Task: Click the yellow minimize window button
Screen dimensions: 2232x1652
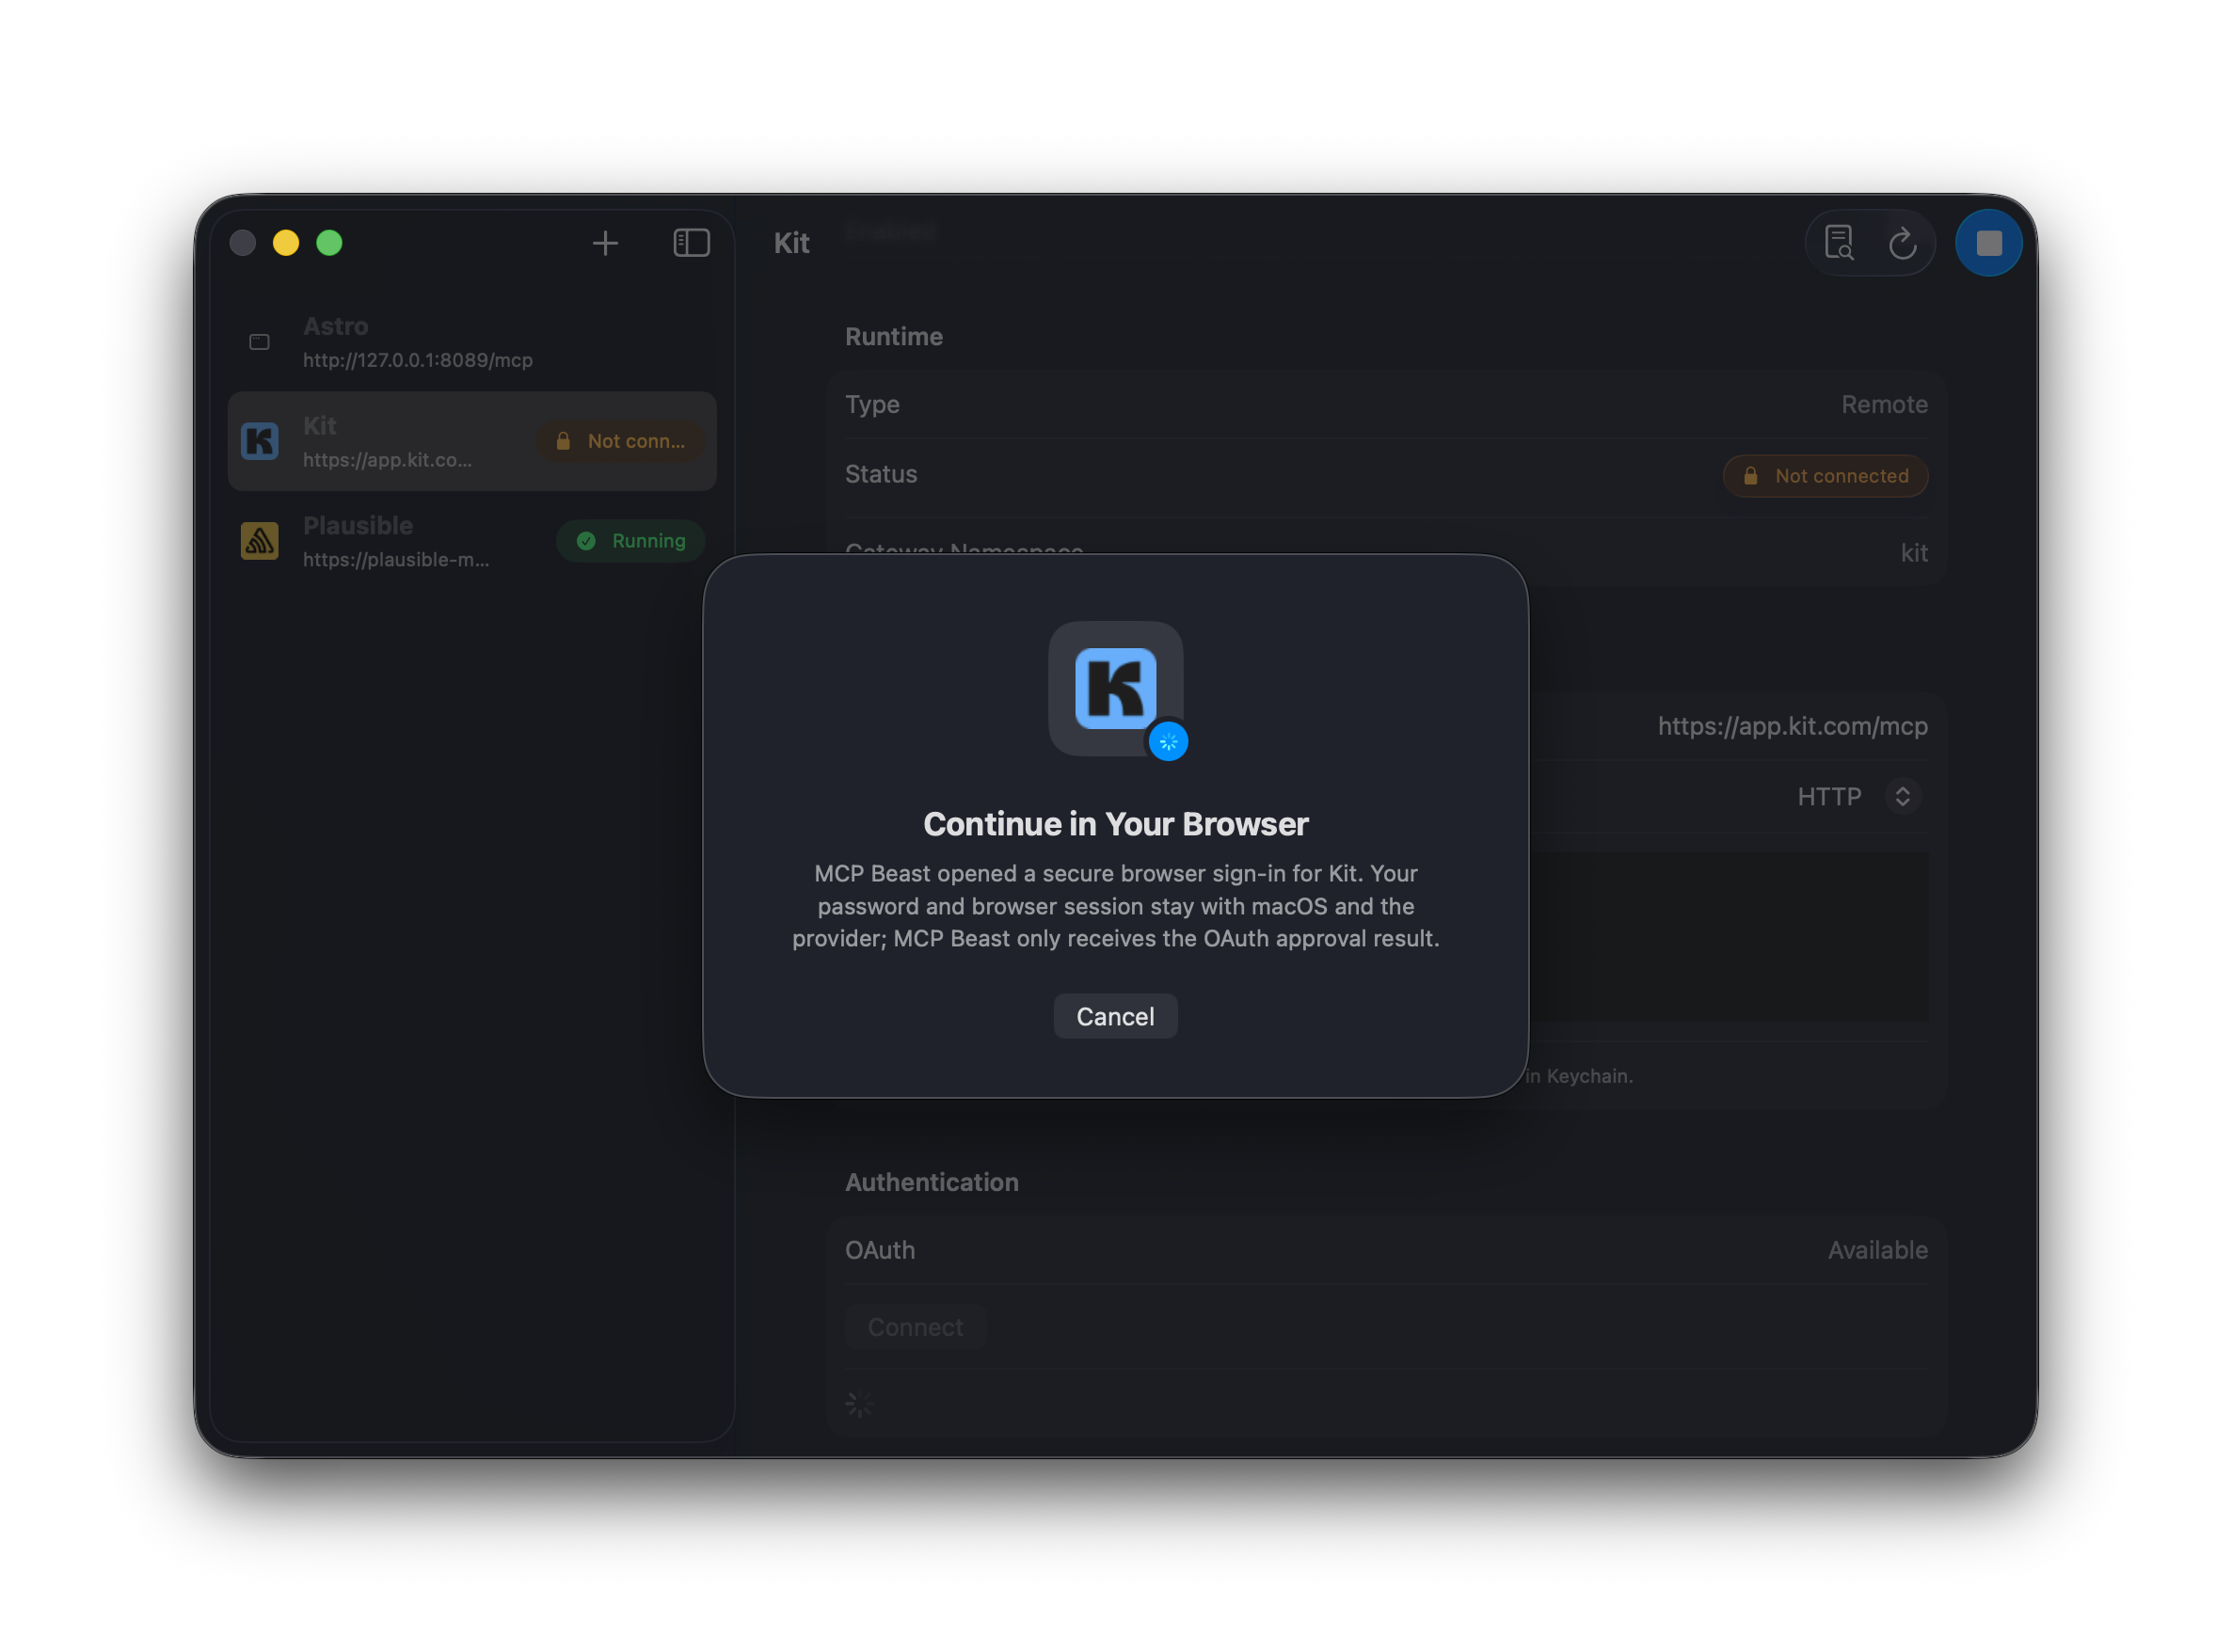Action: [x=286, y=243]
